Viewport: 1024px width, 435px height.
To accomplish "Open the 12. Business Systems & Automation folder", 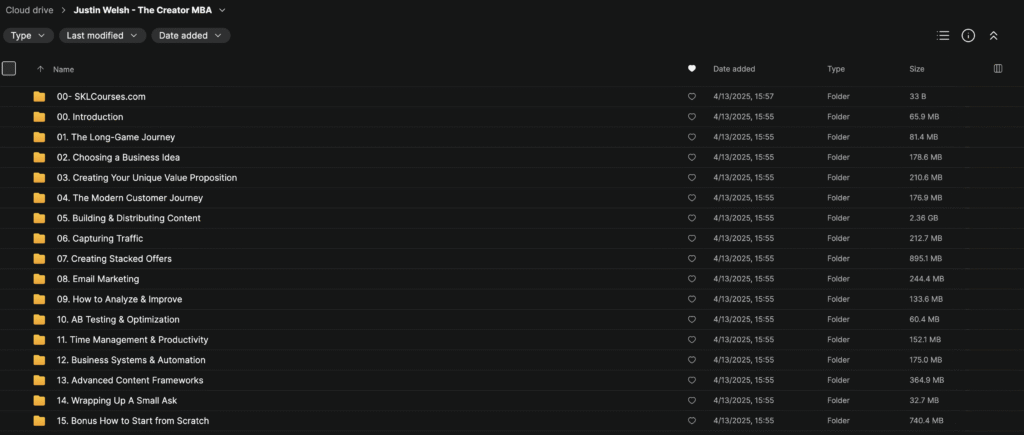I will click(131, 360).
